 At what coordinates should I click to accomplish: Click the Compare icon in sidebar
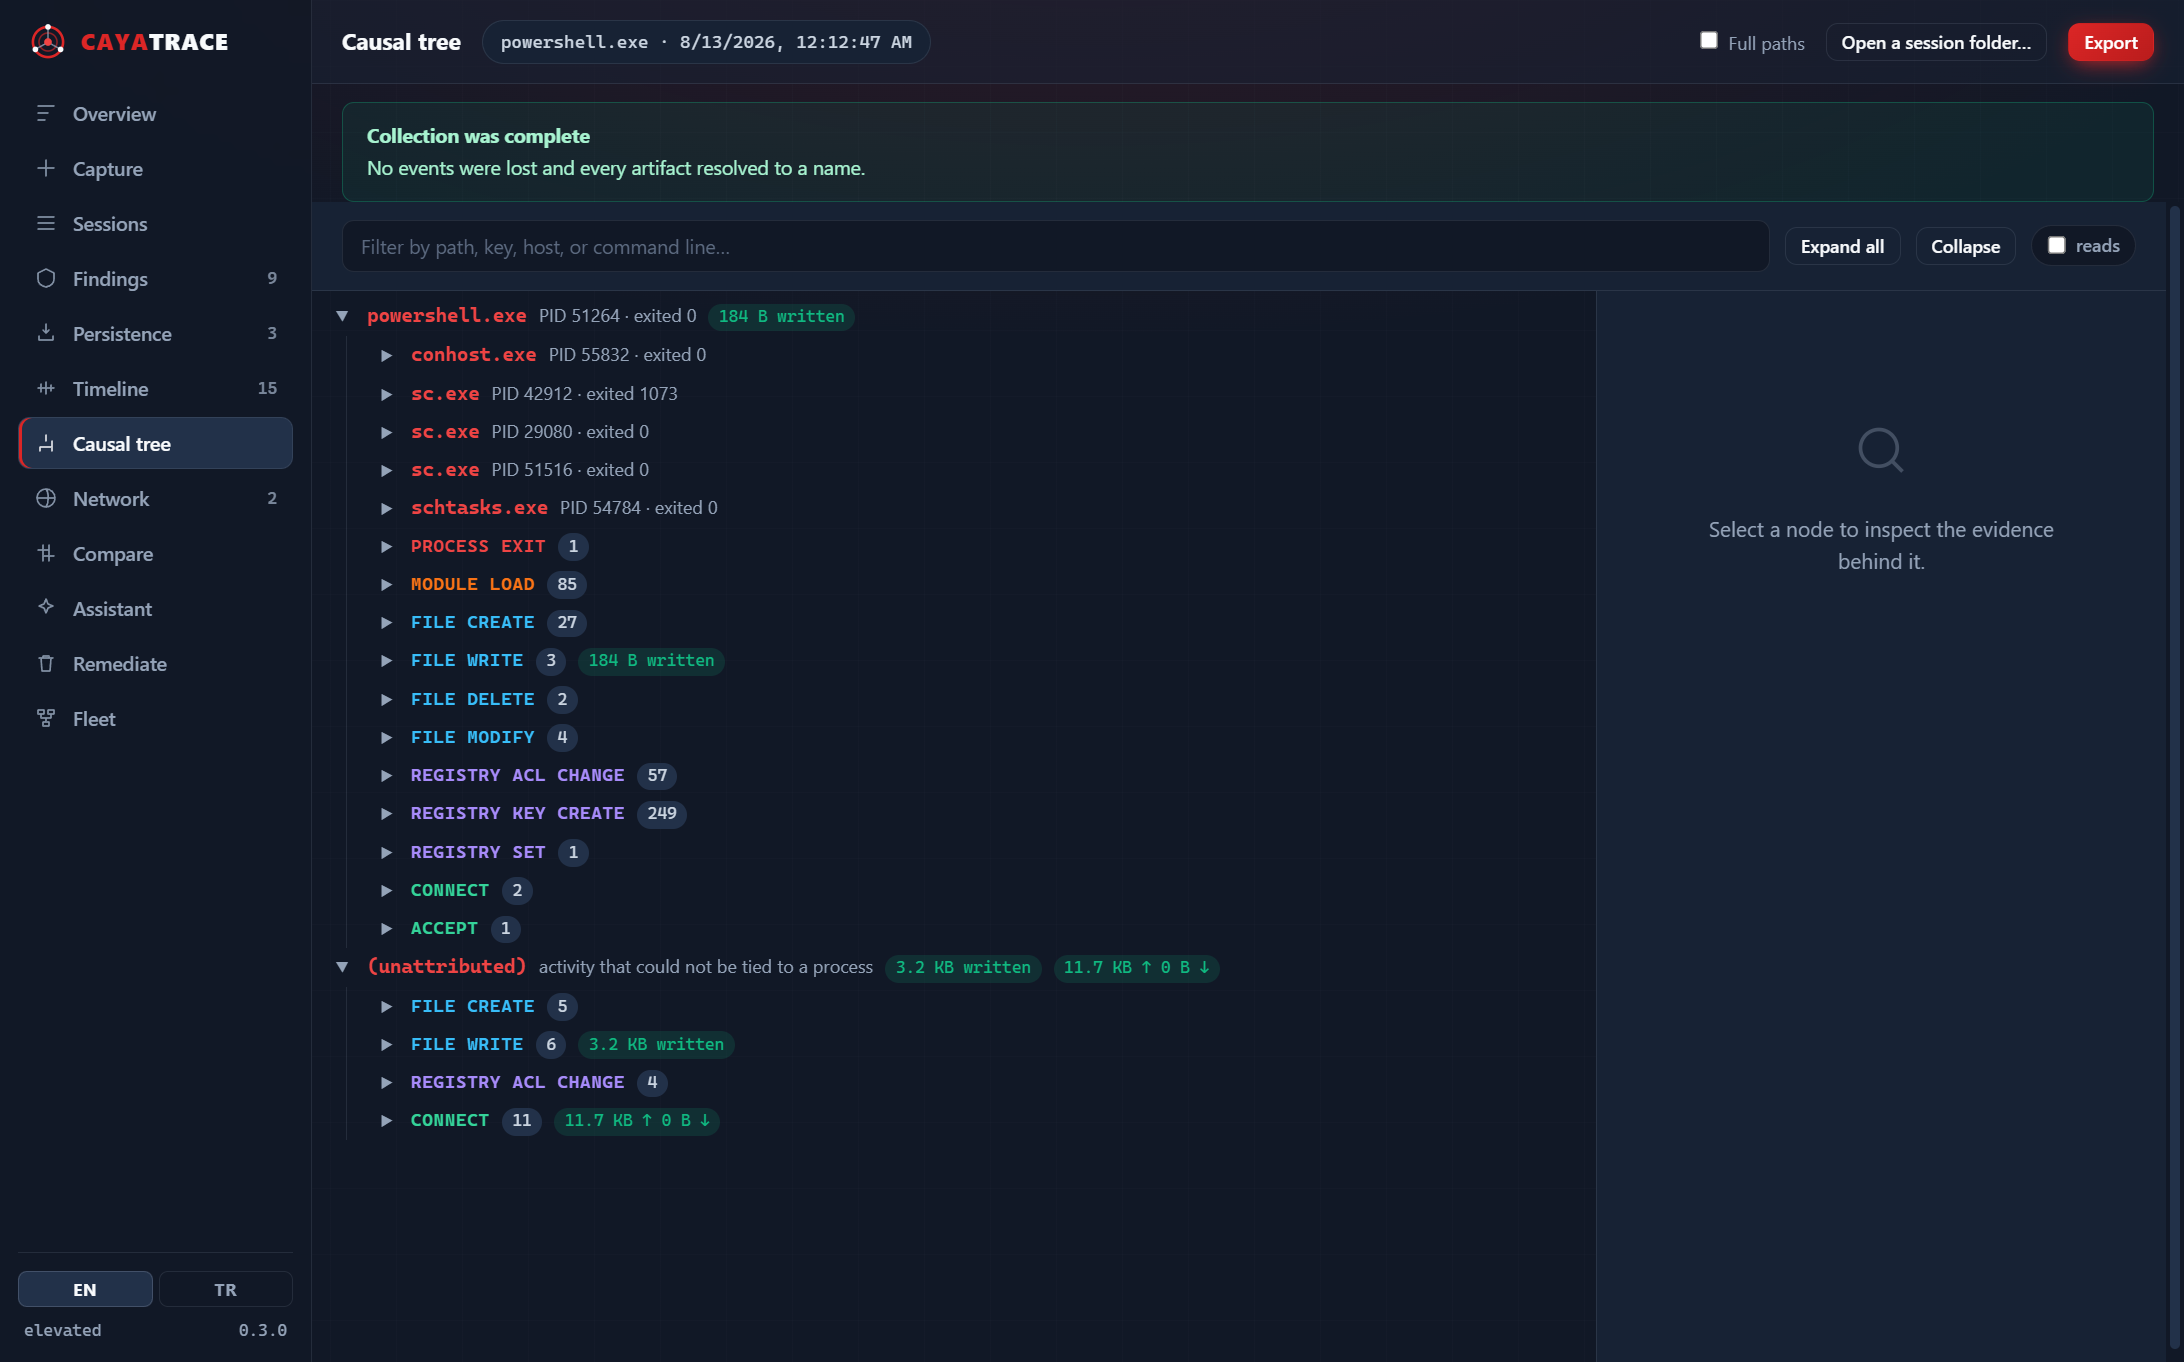click(x=46, y=553)
